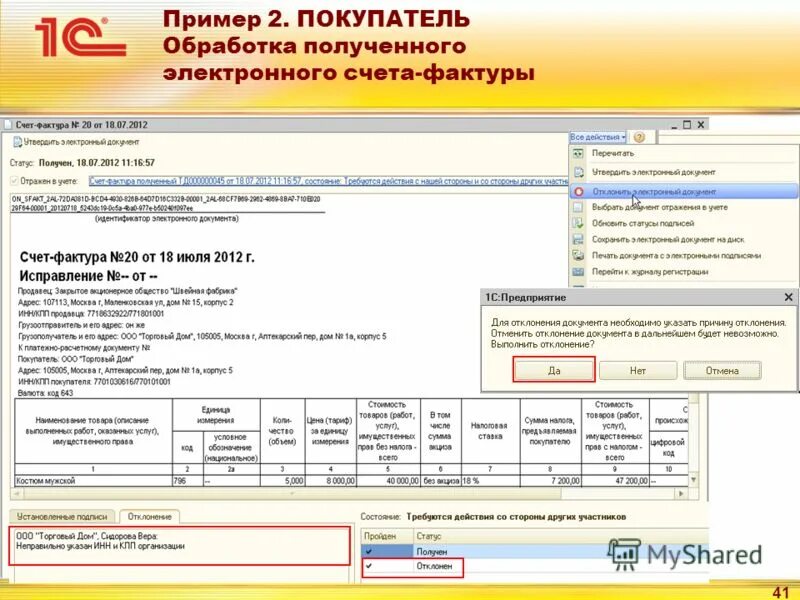Click the red Отклонить электронный документ icon
Viewport: 800px width, 600px height.
click(x=578, y=190)
